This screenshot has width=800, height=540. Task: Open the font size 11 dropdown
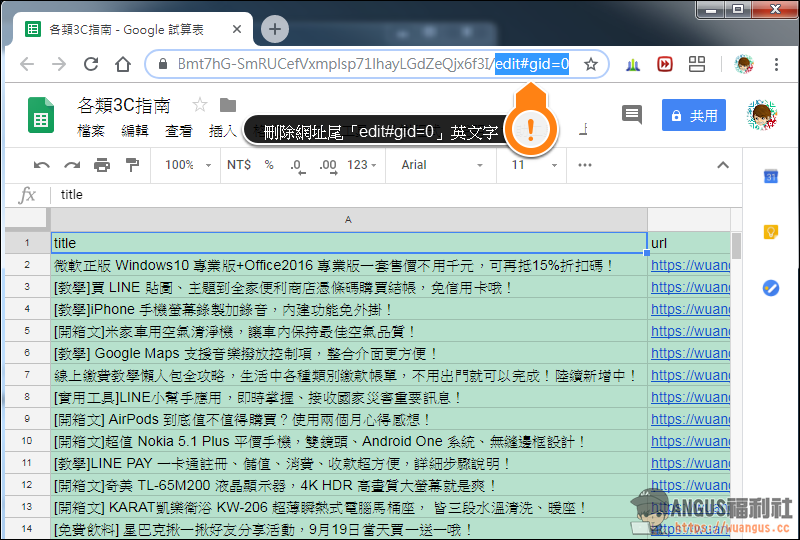534,165
